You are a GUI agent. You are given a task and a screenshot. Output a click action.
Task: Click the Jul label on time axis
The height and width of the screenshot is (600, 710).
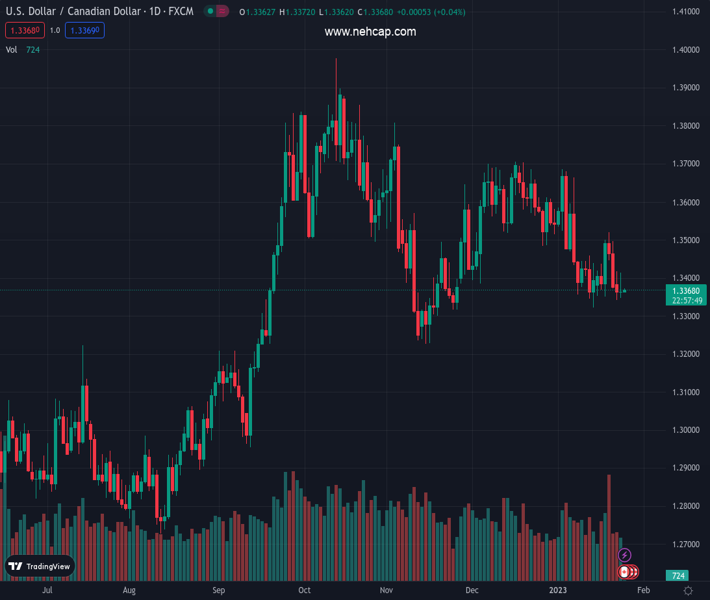pos(47,590)
